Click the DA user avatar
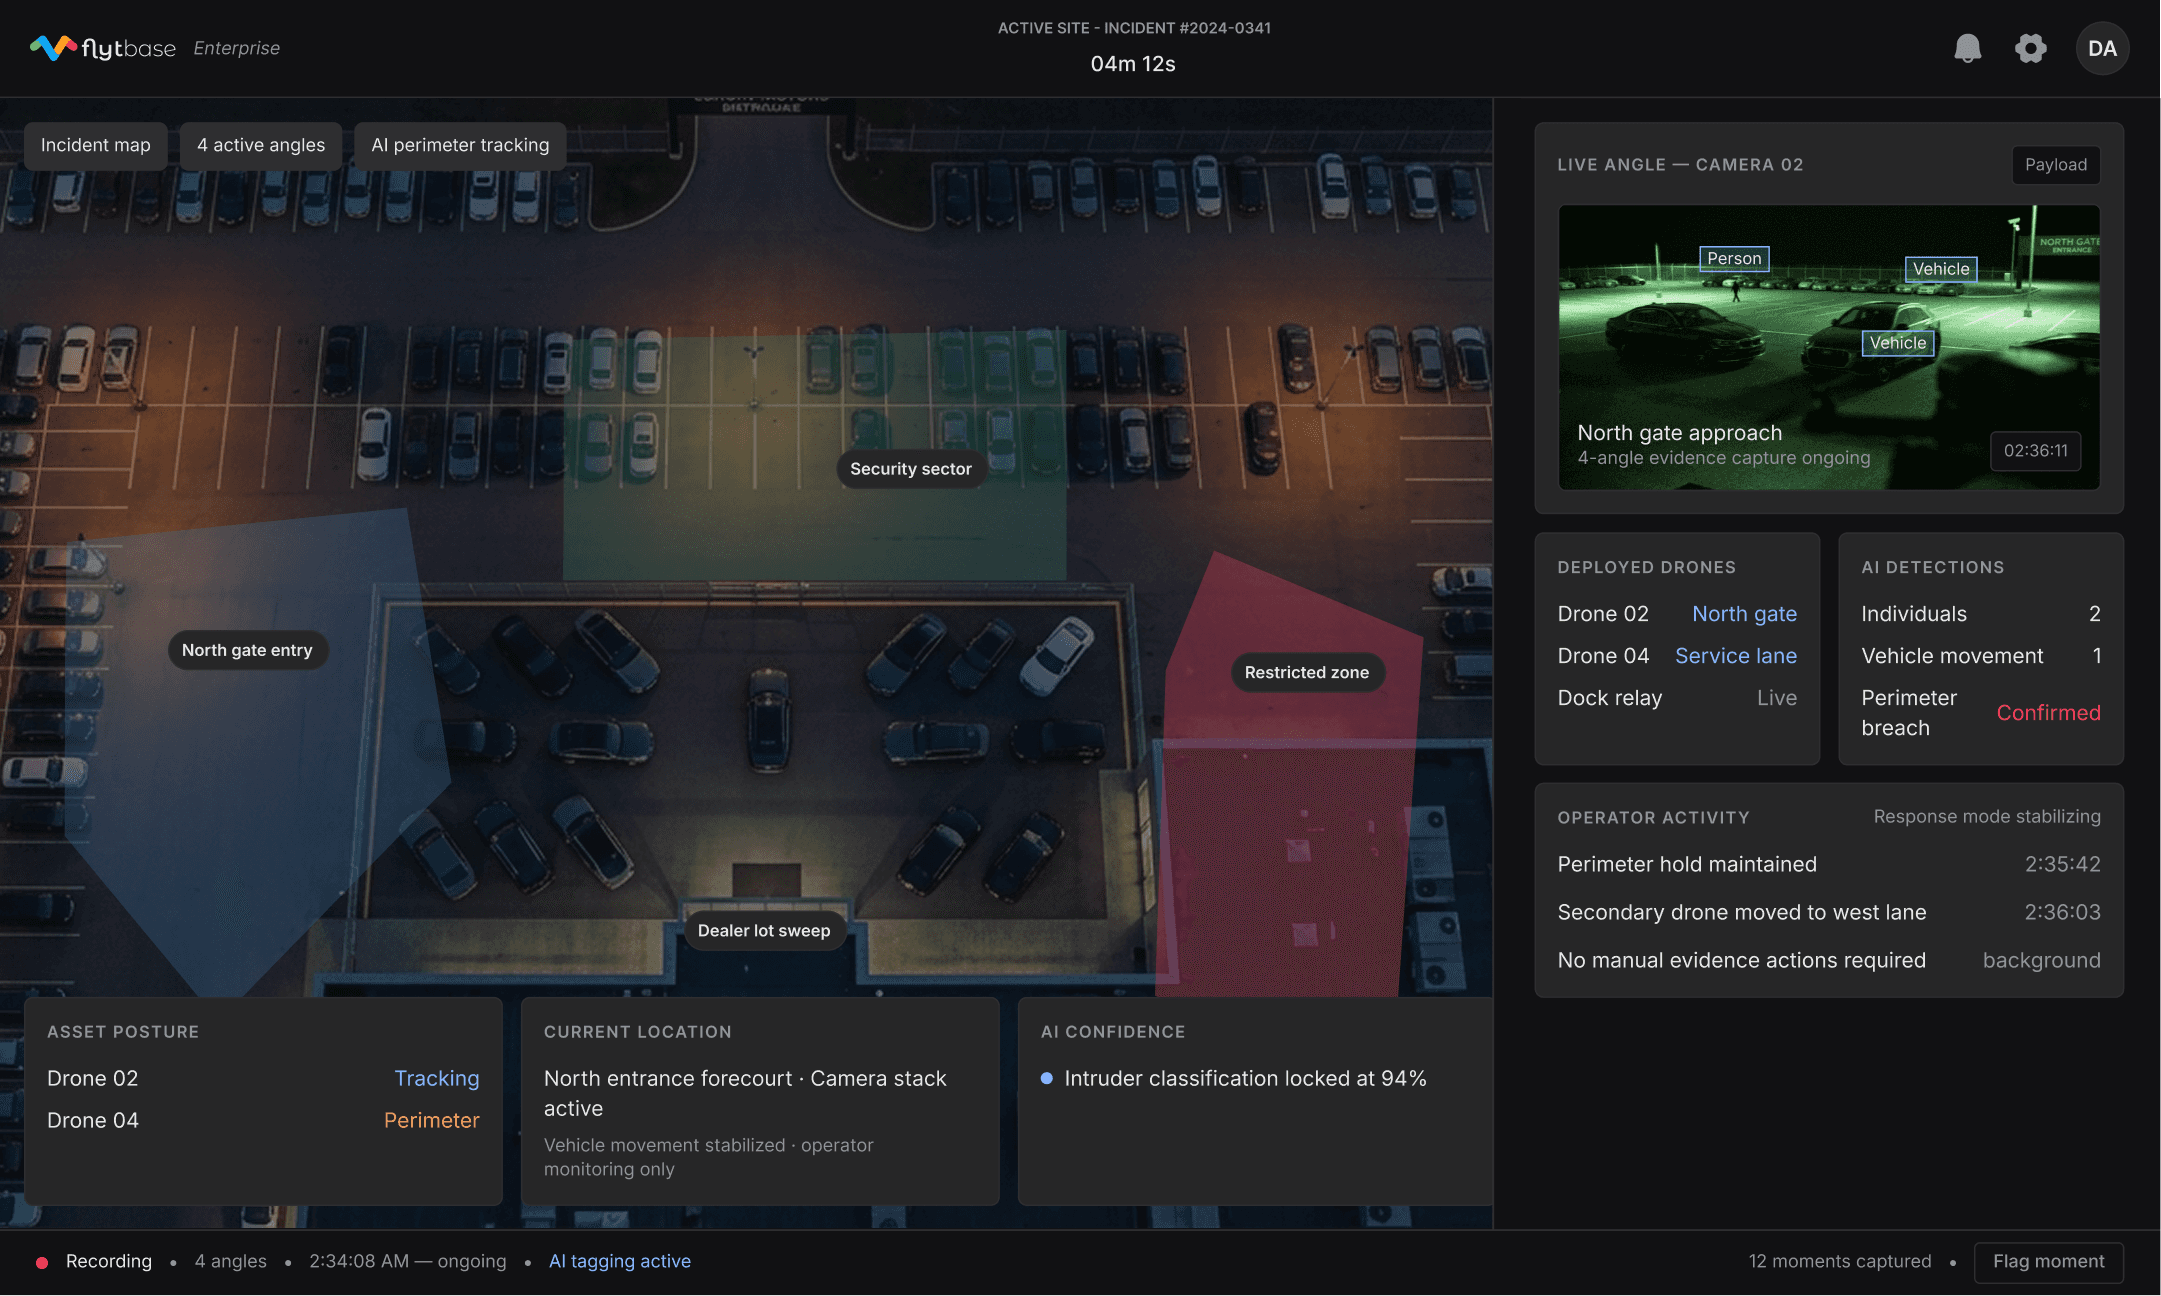This screenshot has height=1296, width=2161. (2102, 48)
